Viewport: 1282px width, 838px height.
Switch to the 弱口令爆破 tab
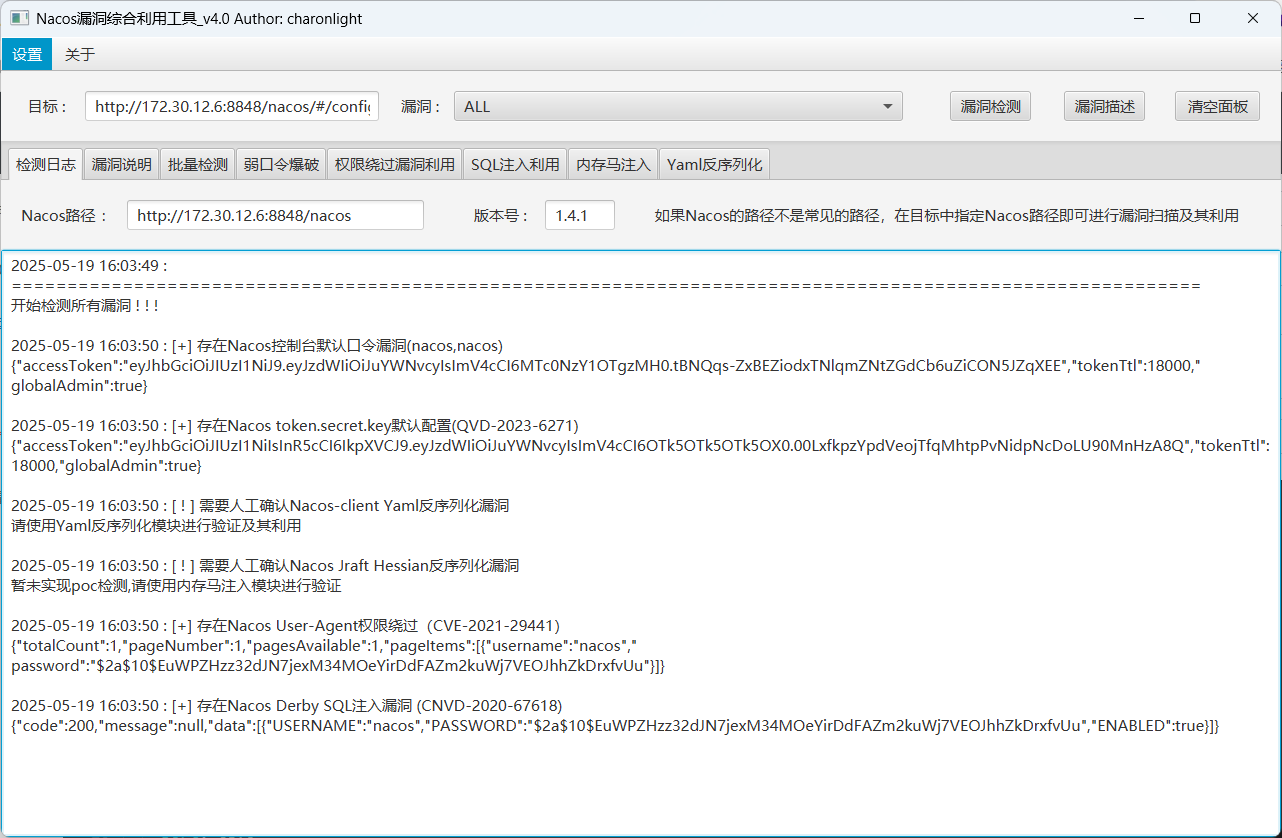281,165
